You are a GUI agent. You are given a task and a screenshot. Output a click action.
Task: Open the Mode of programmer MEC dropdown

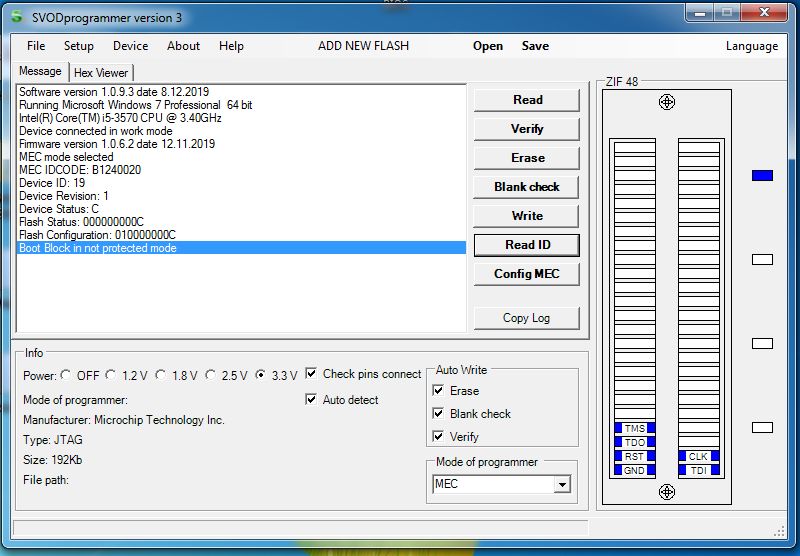[562, 484]
